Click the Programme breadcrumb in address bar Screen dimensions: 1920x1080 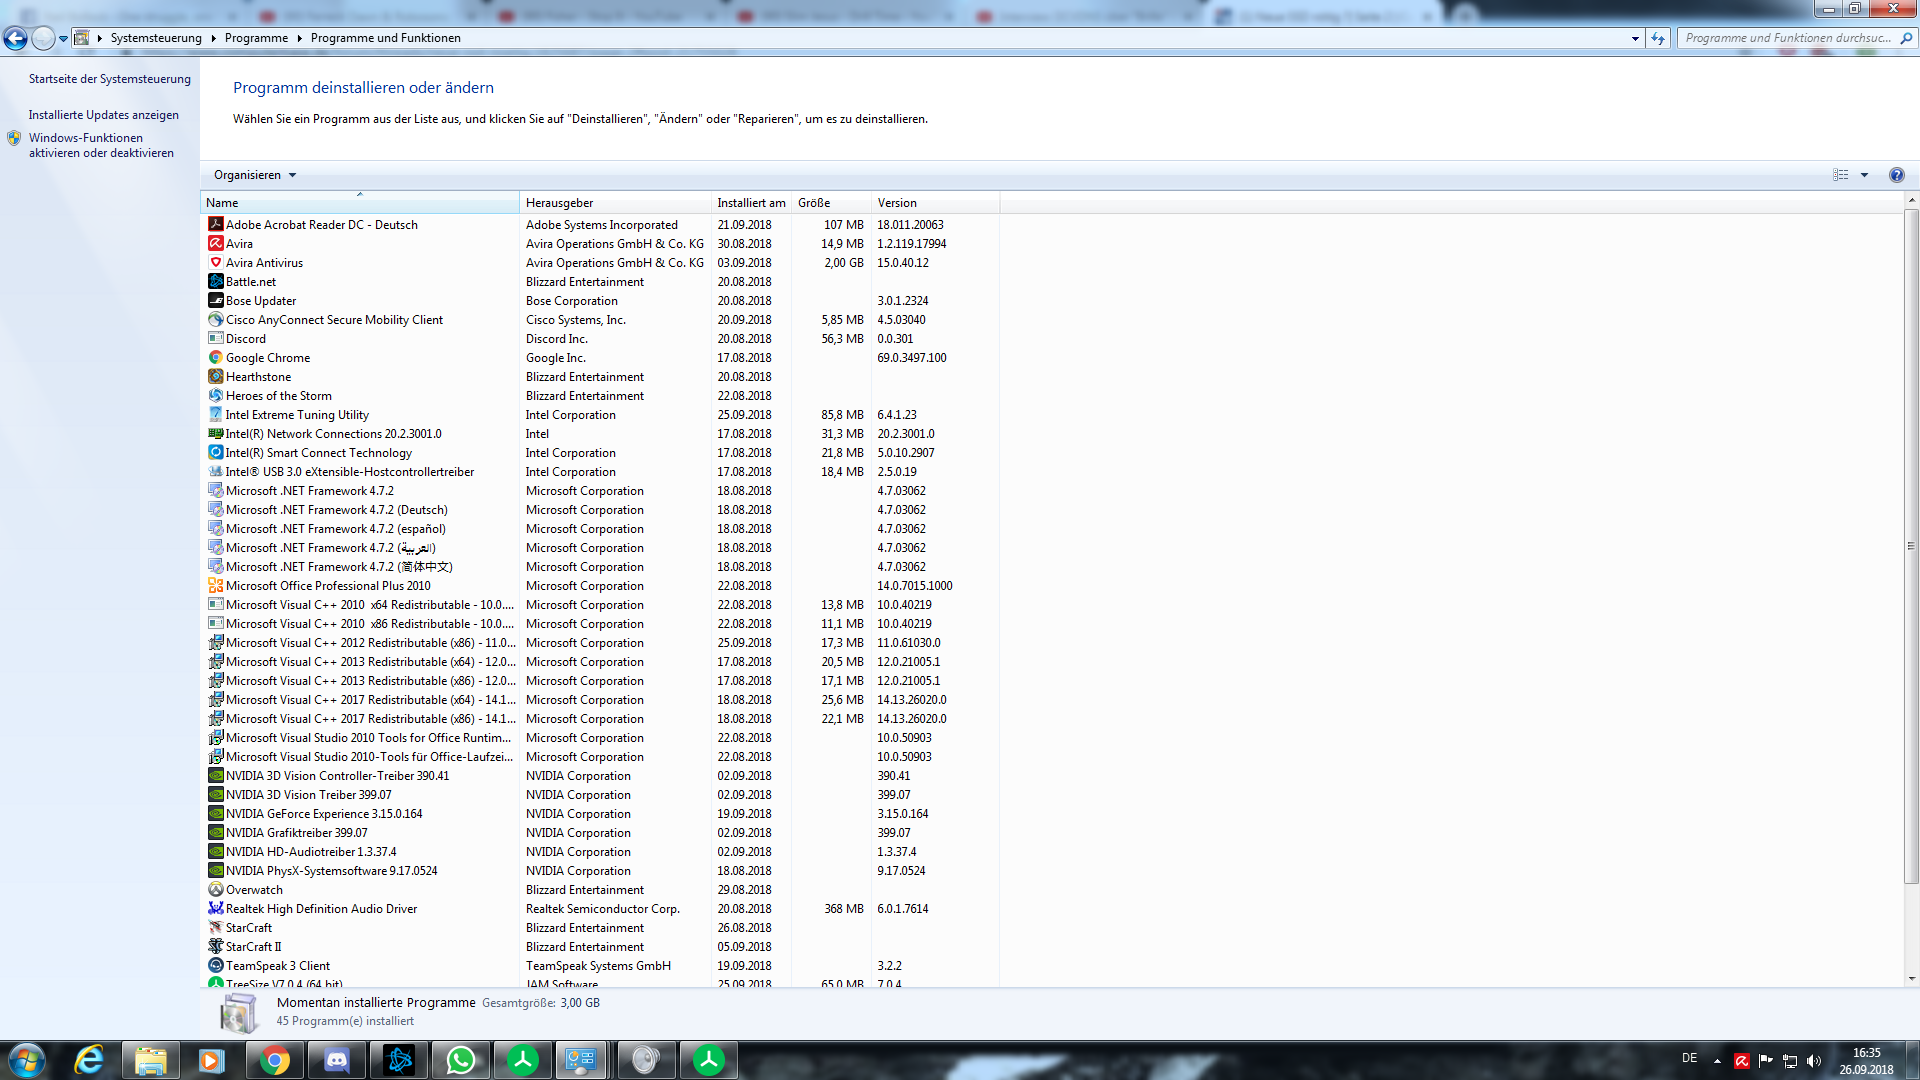[256, 38]
